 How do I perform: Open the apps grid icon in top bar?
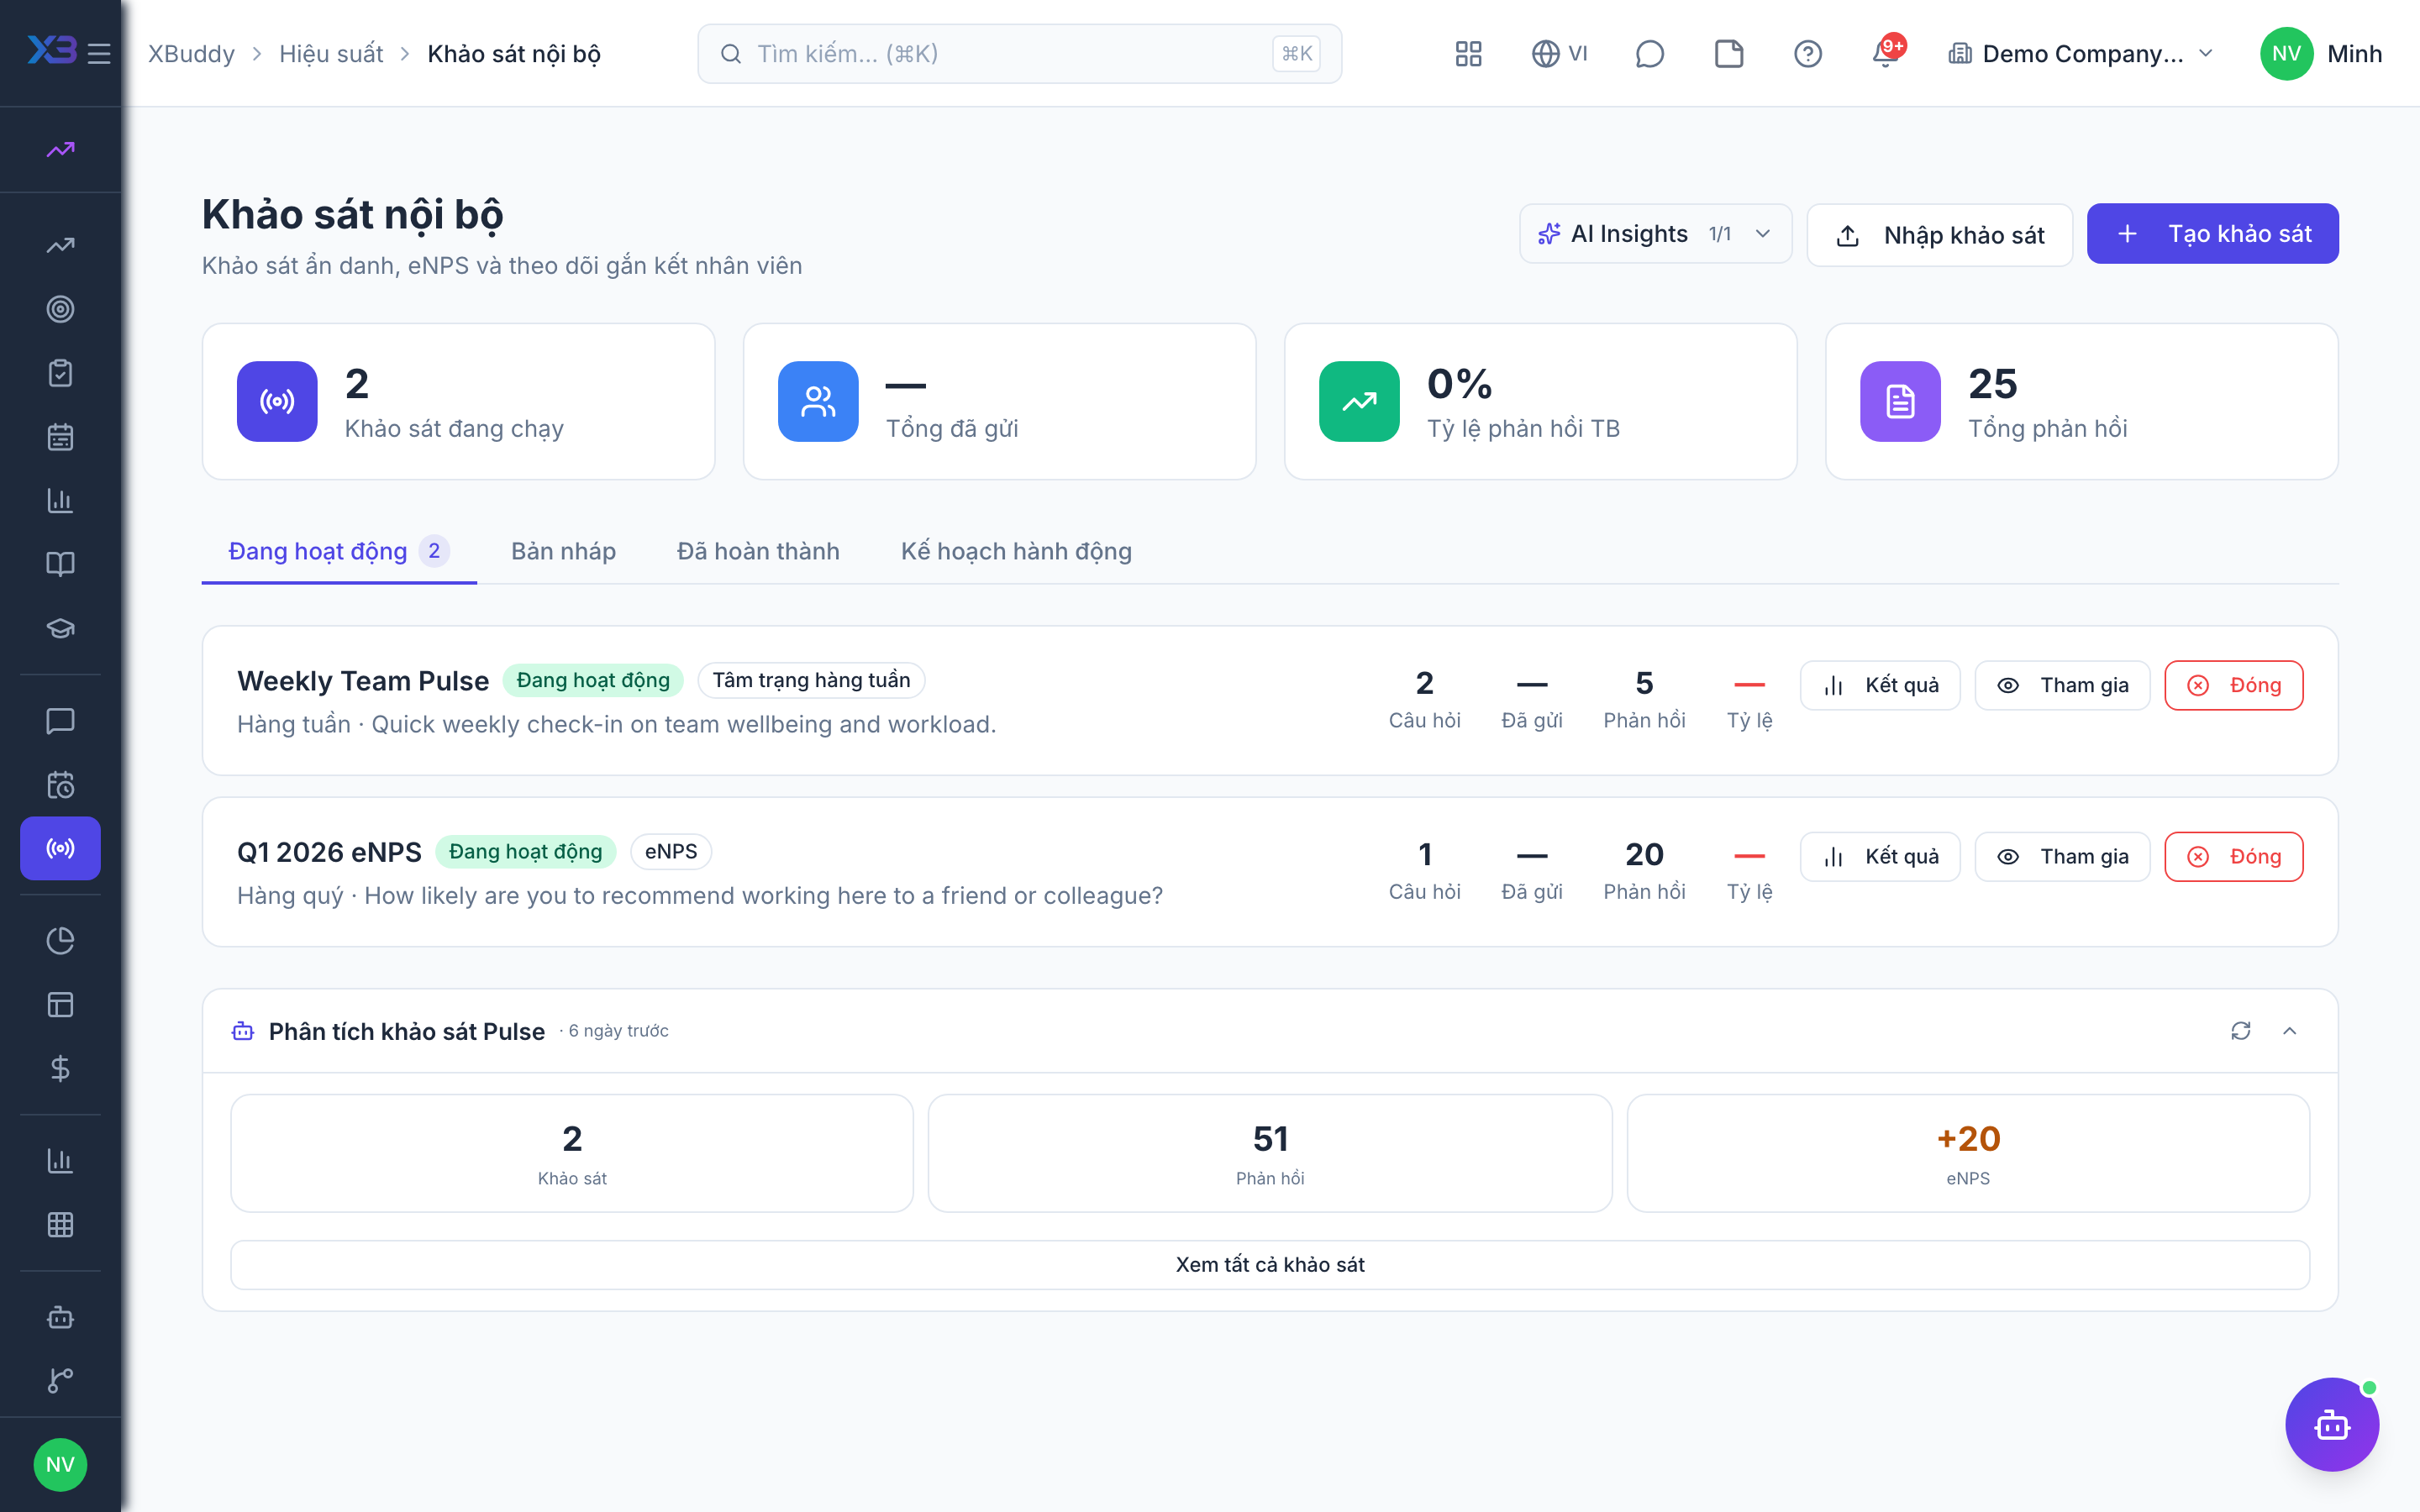tap(1468, 53)
